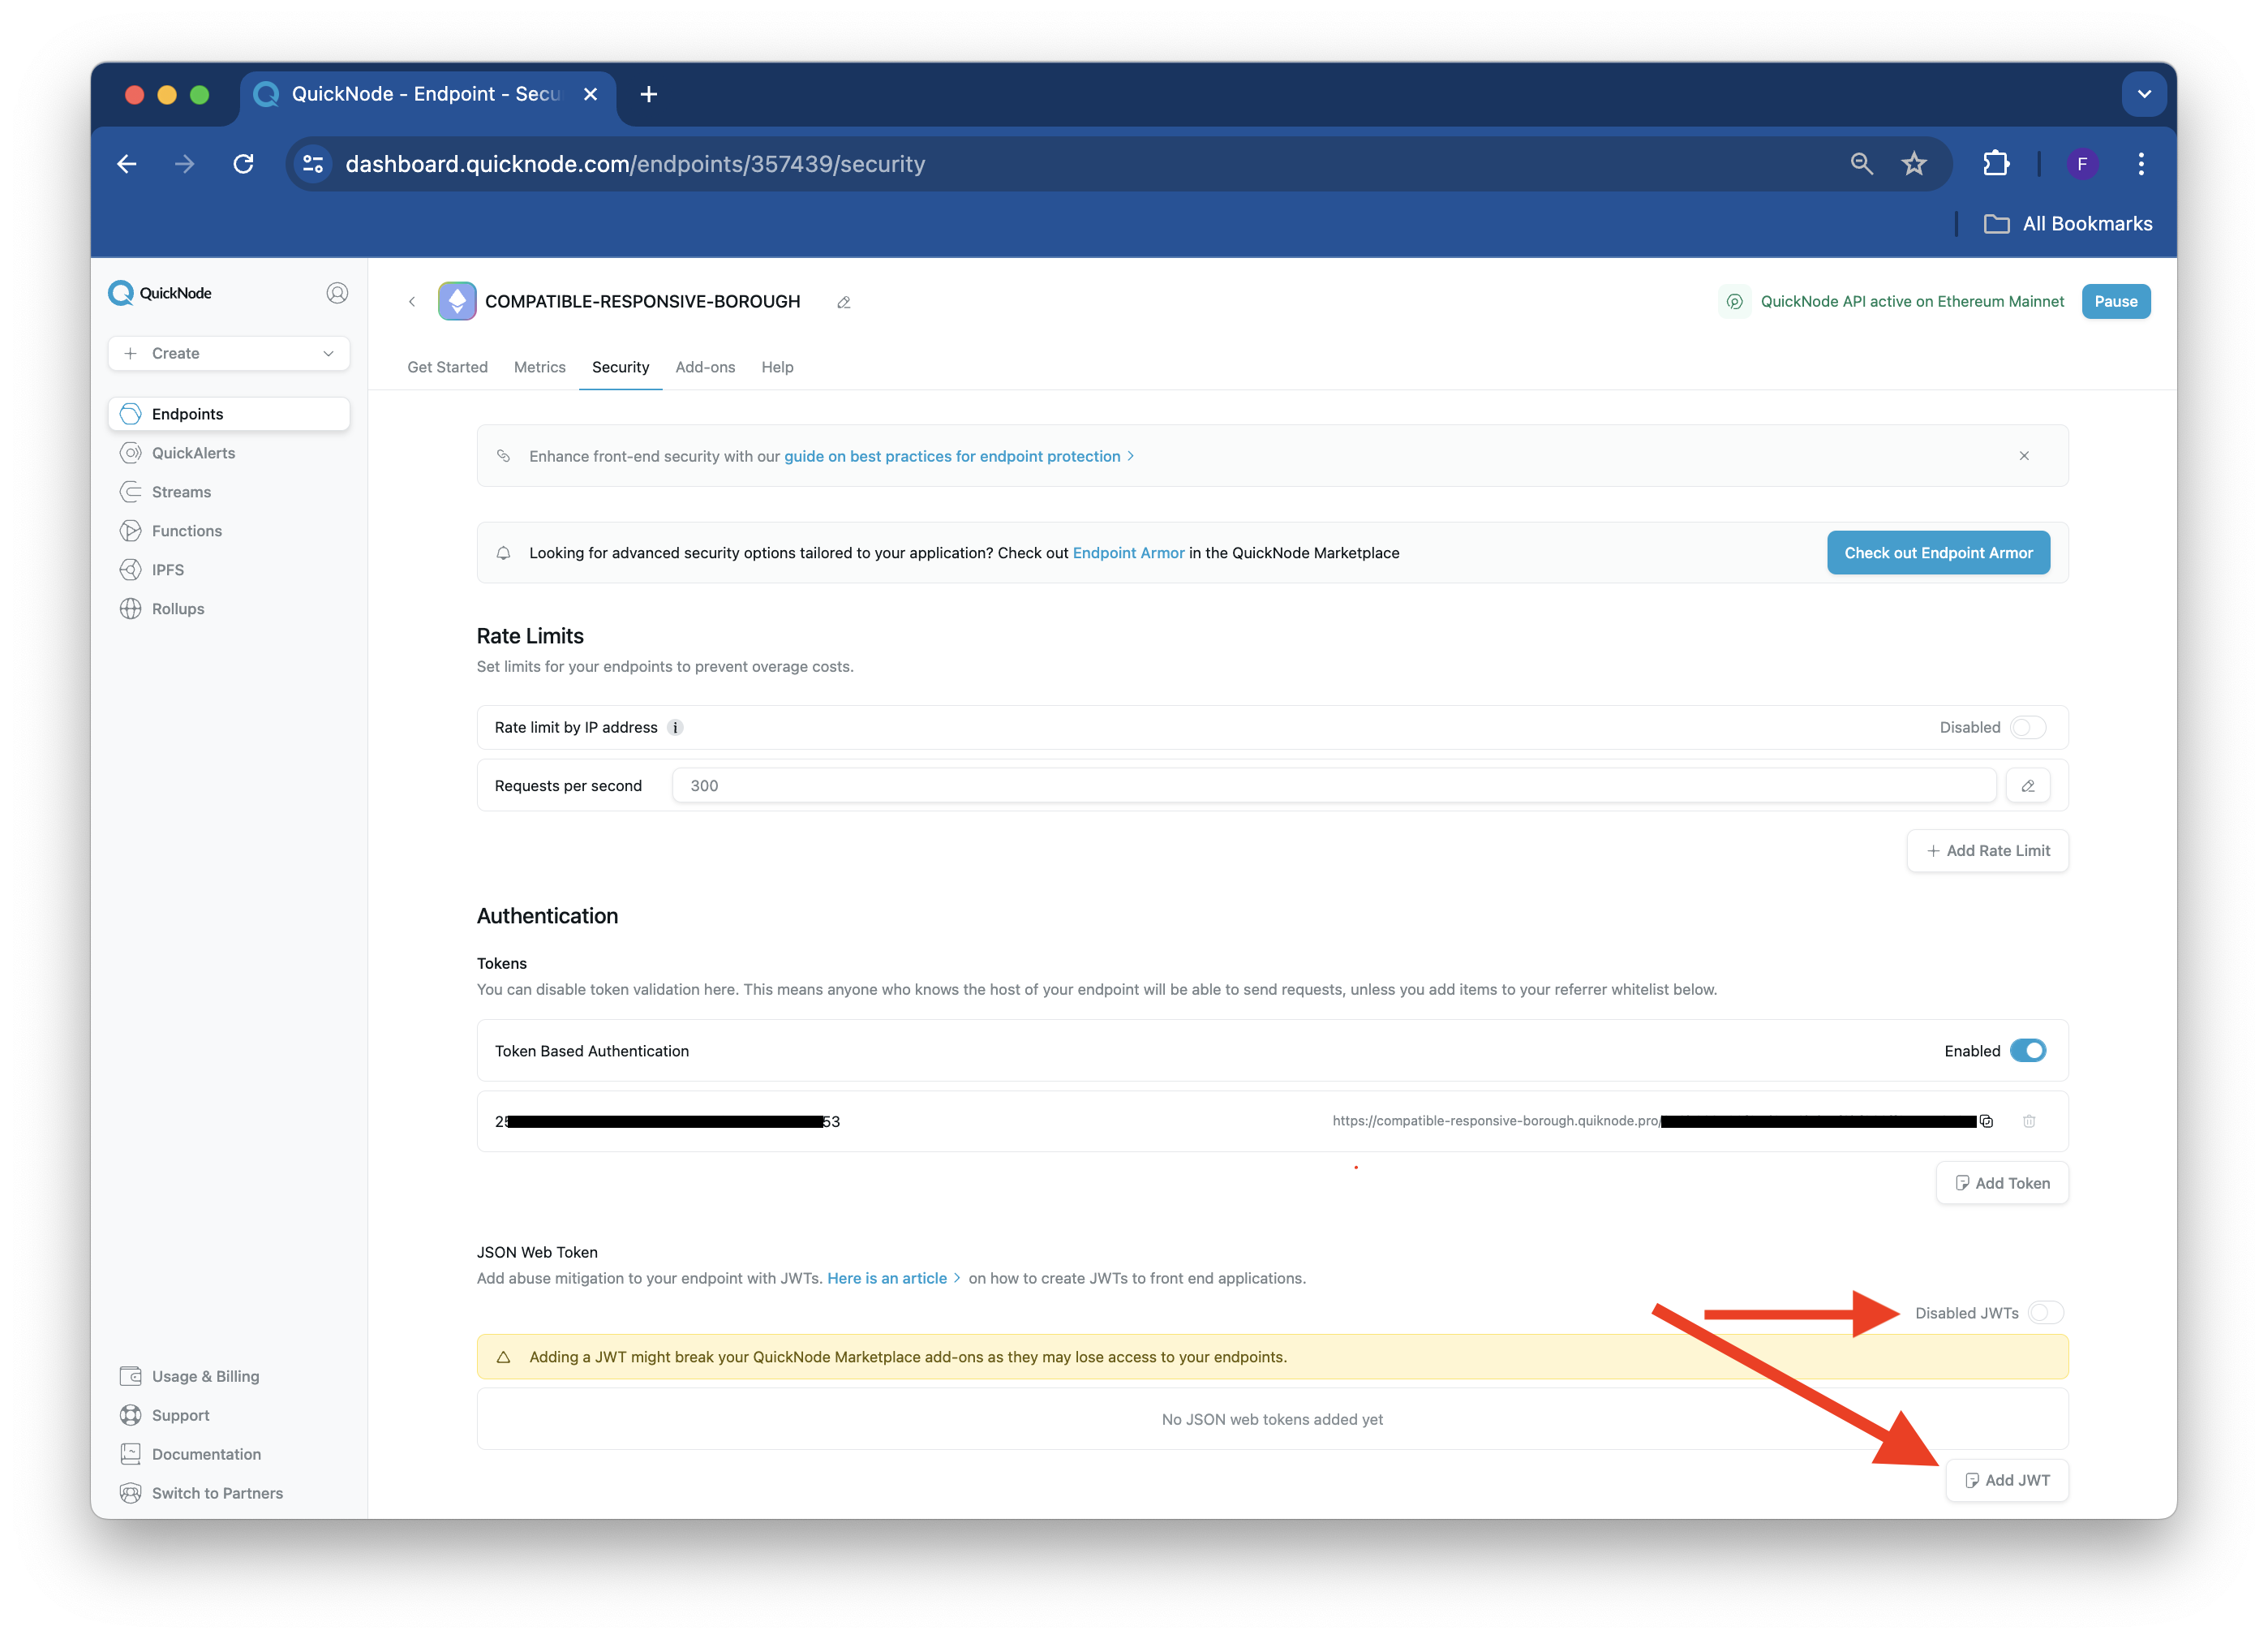This screenshot has height=1639, width=2268.
Task: Toggle Token Based Authentication switch
Action: pos(2028,1050)
